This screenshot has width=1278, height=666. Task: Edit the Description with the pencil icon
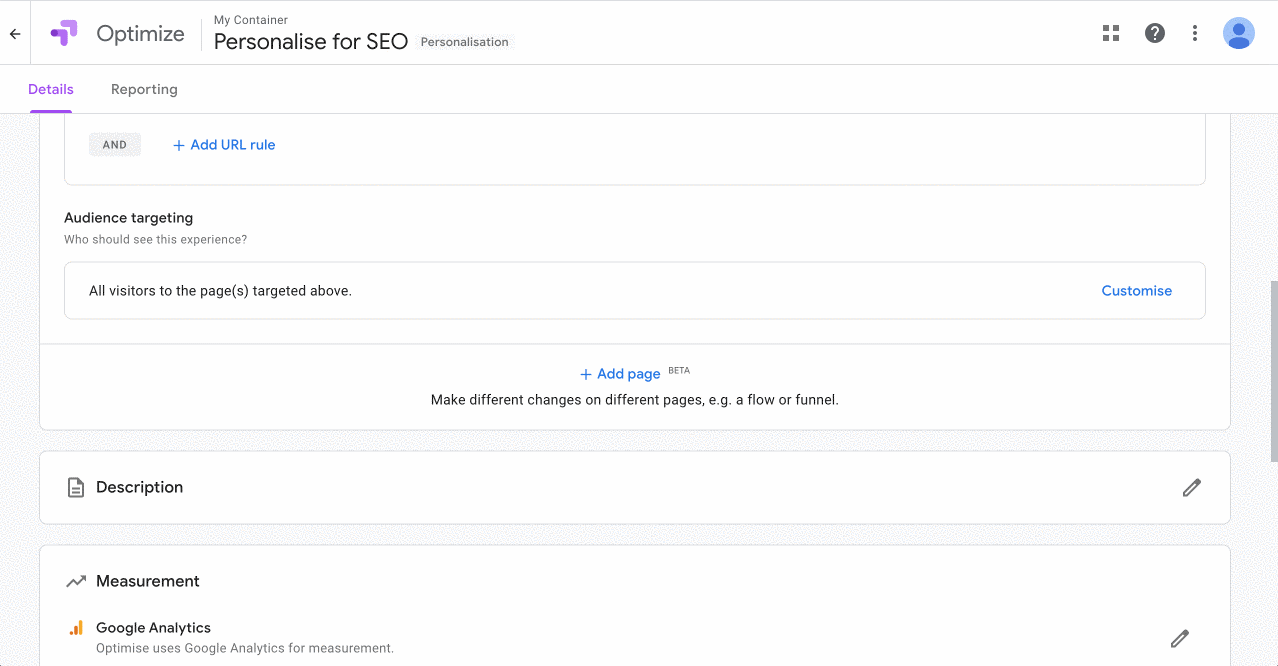tap(1191, 487)
